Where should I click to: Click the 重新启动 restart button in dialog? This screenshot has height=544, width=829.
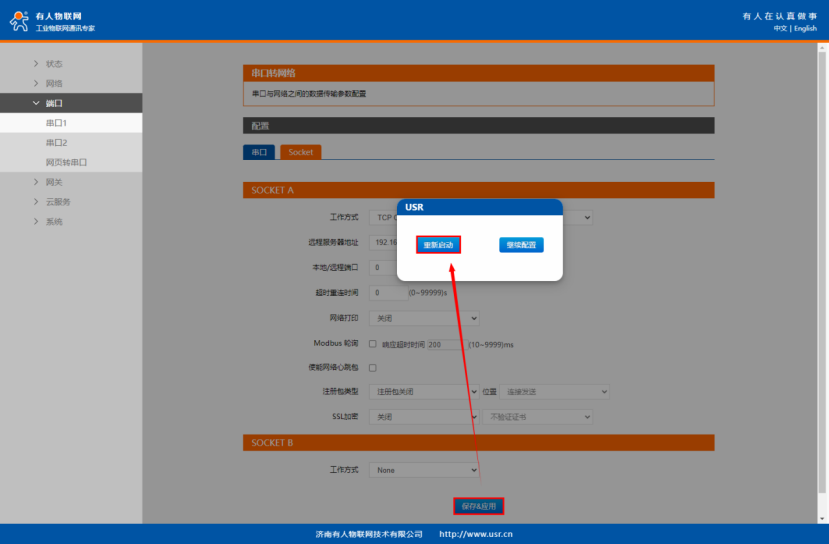438,245
